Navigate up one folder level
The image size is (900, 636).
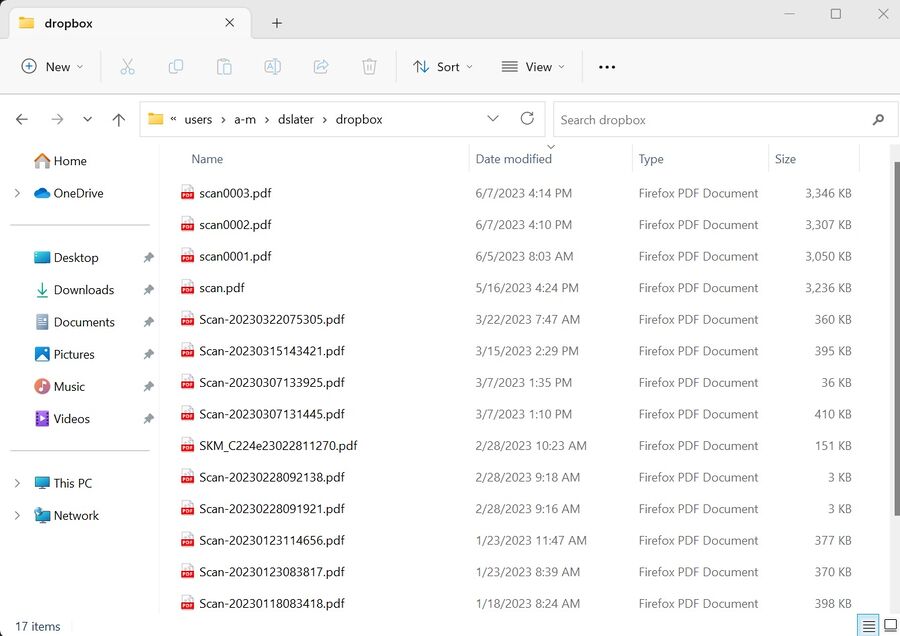(x=119, y=119)
